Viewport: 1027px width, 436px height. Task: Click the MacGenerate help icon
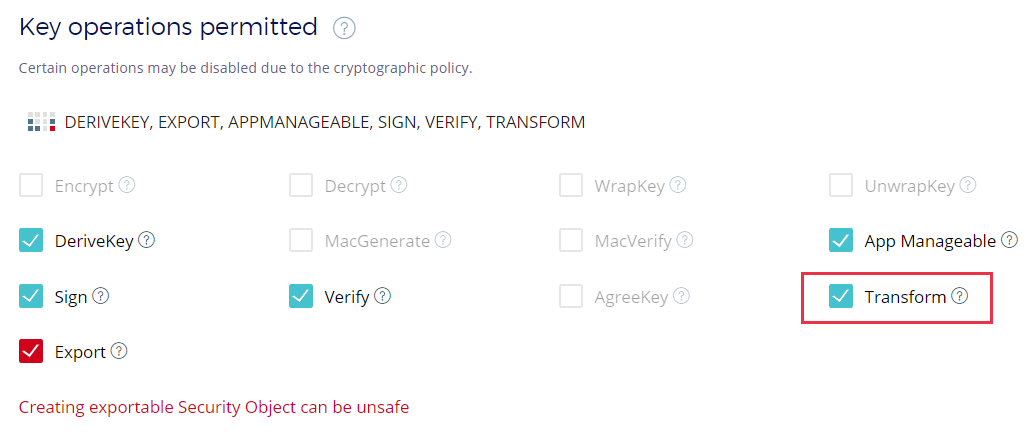(x=443, y=240)
